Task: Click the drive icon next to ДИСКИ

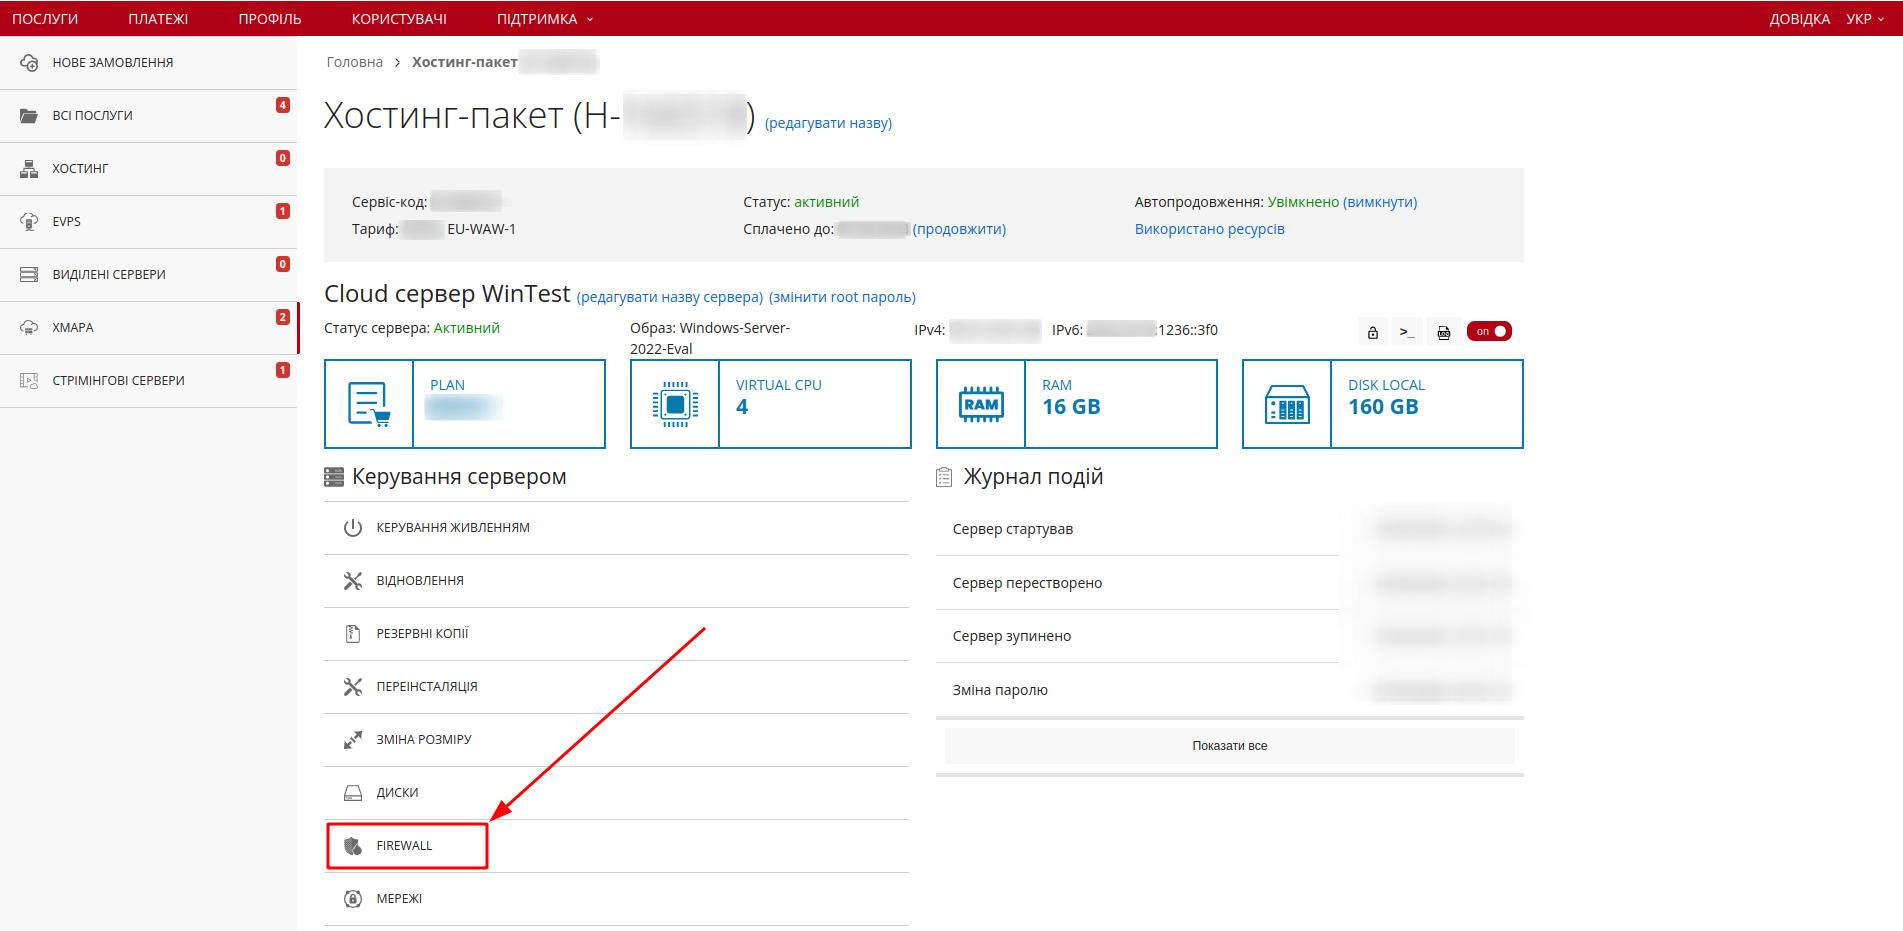Action: coord(353,793)
